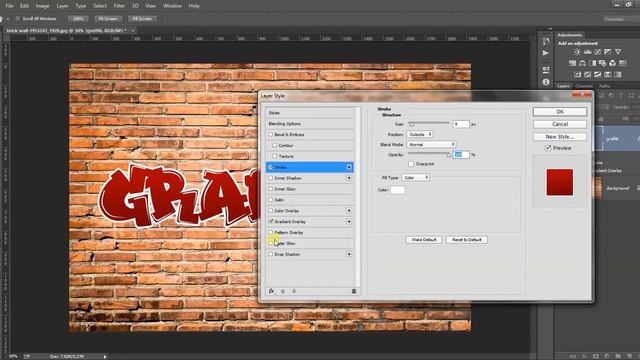Open the Properties panel icon

(546, 69)
